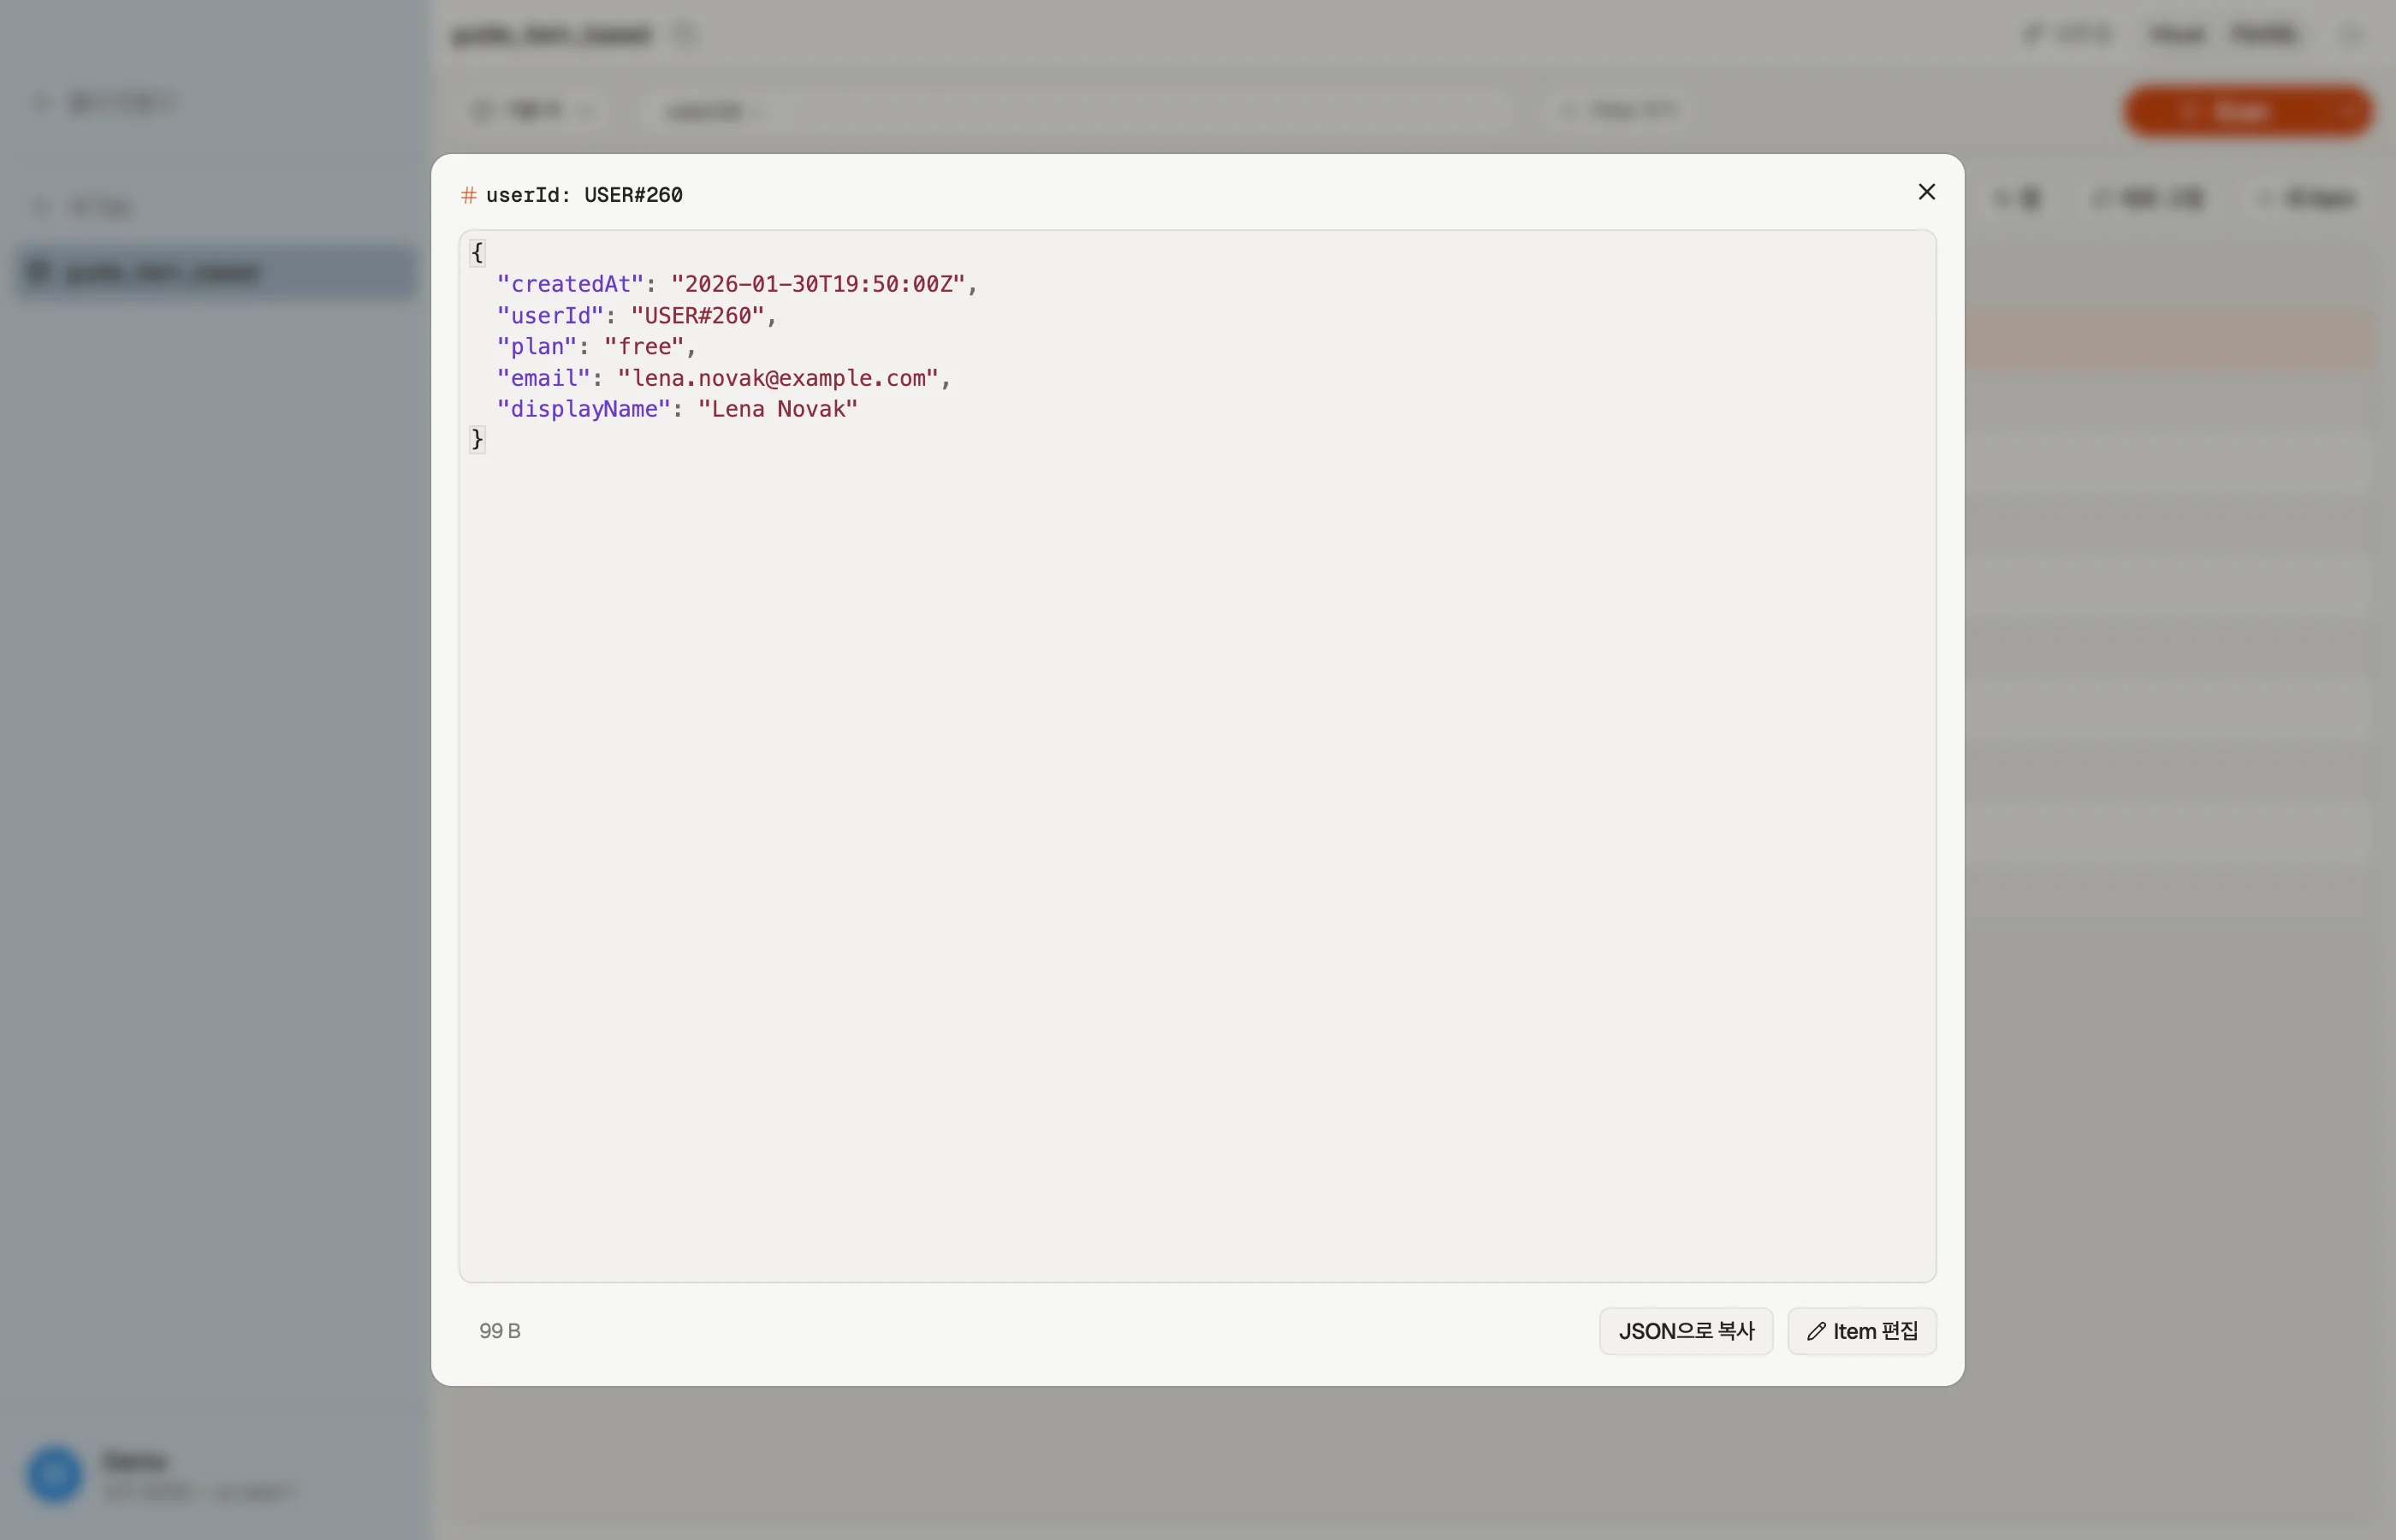Image resolution: width=2396 pixels, height=1540 pixels.
Task: Select the "createdAt" key in the JSON
Action: coord(570,284)
